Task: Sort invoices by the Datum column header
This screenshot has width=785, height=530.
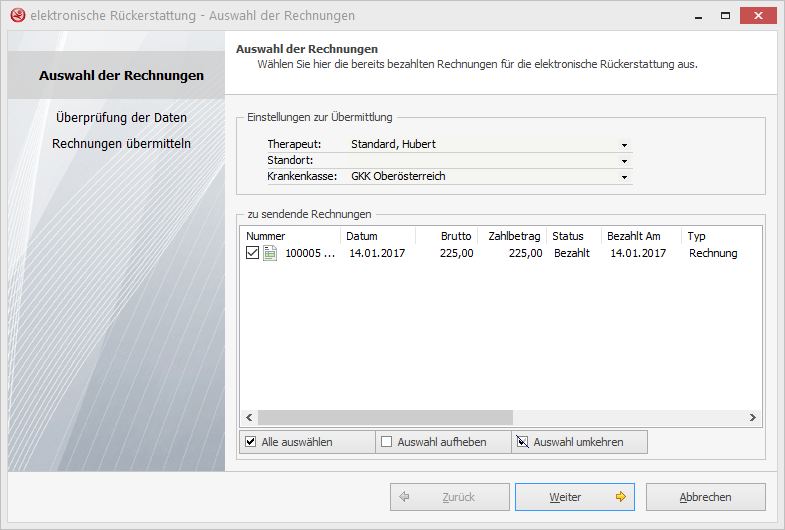Action: (377, 236)
